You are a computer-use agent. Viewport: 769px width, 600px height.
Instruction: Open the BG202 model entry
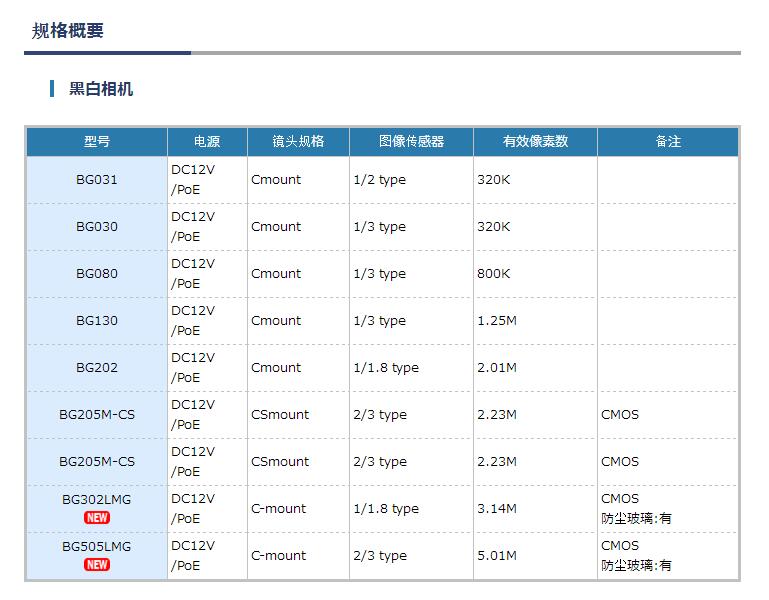(x=97, y=368)
